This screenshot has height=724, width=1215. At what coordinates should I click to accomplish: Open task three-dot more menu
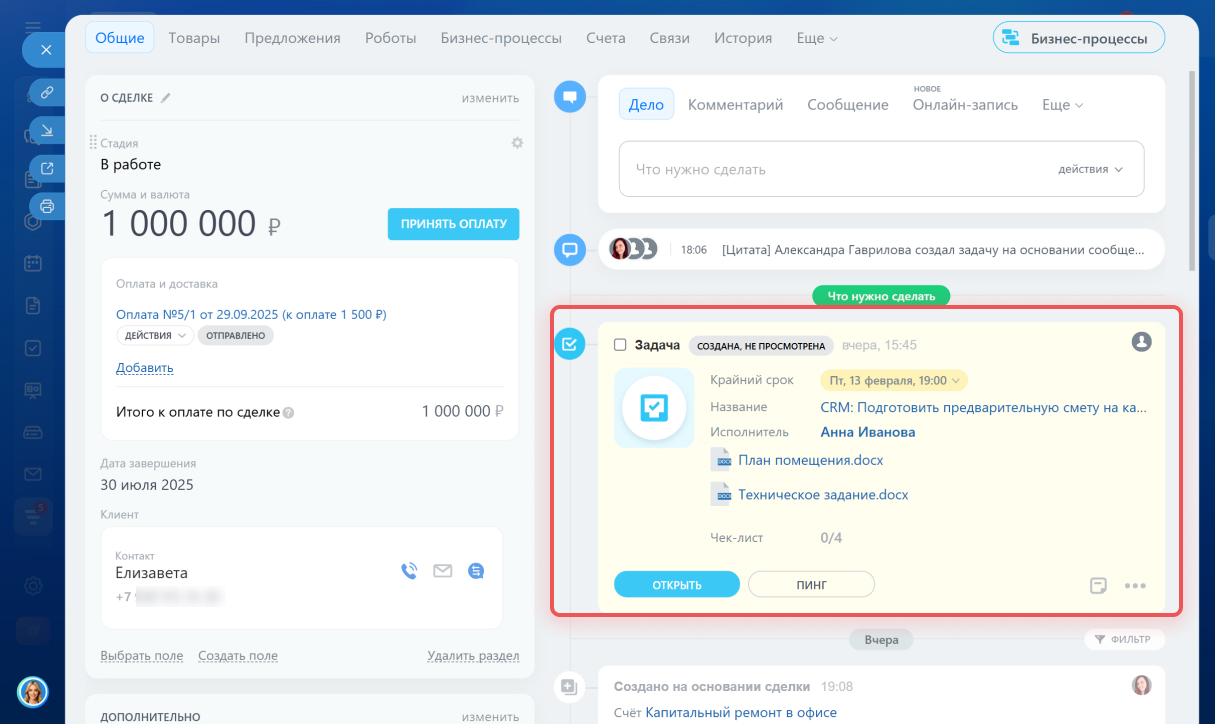point(1134,585)
